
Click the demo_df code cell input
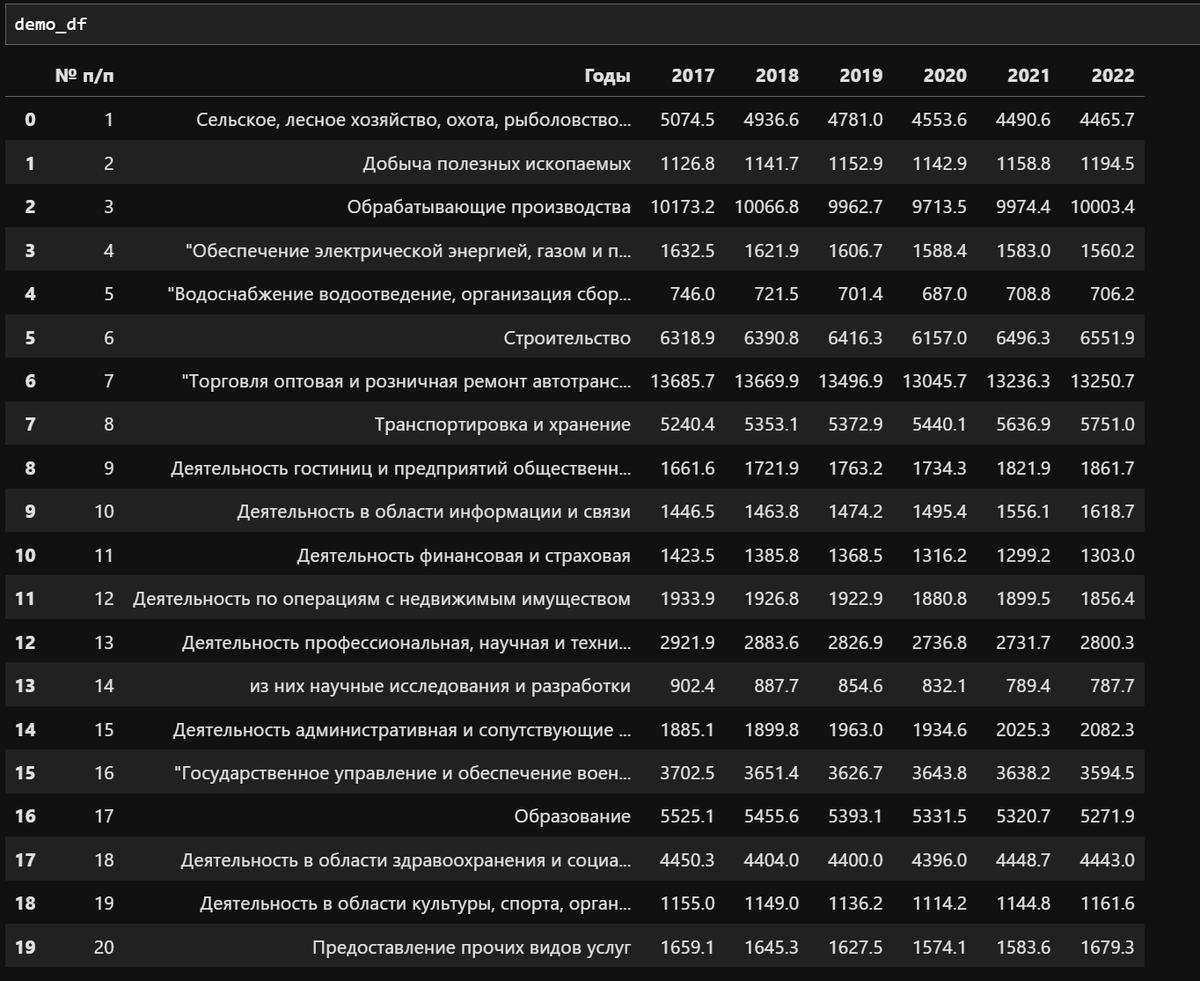click(600, 24)
